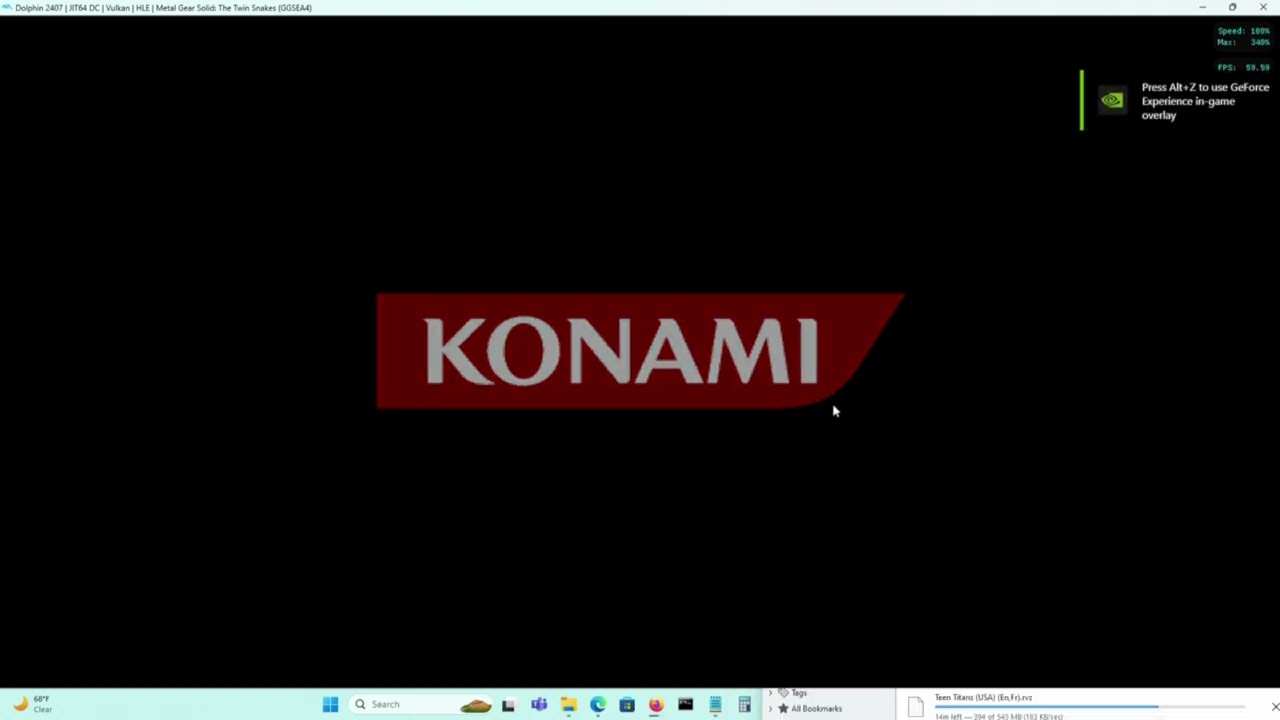
Task: Cancel the Teen Titans download
Action: pyautogui.click(x=1274, y=706)
